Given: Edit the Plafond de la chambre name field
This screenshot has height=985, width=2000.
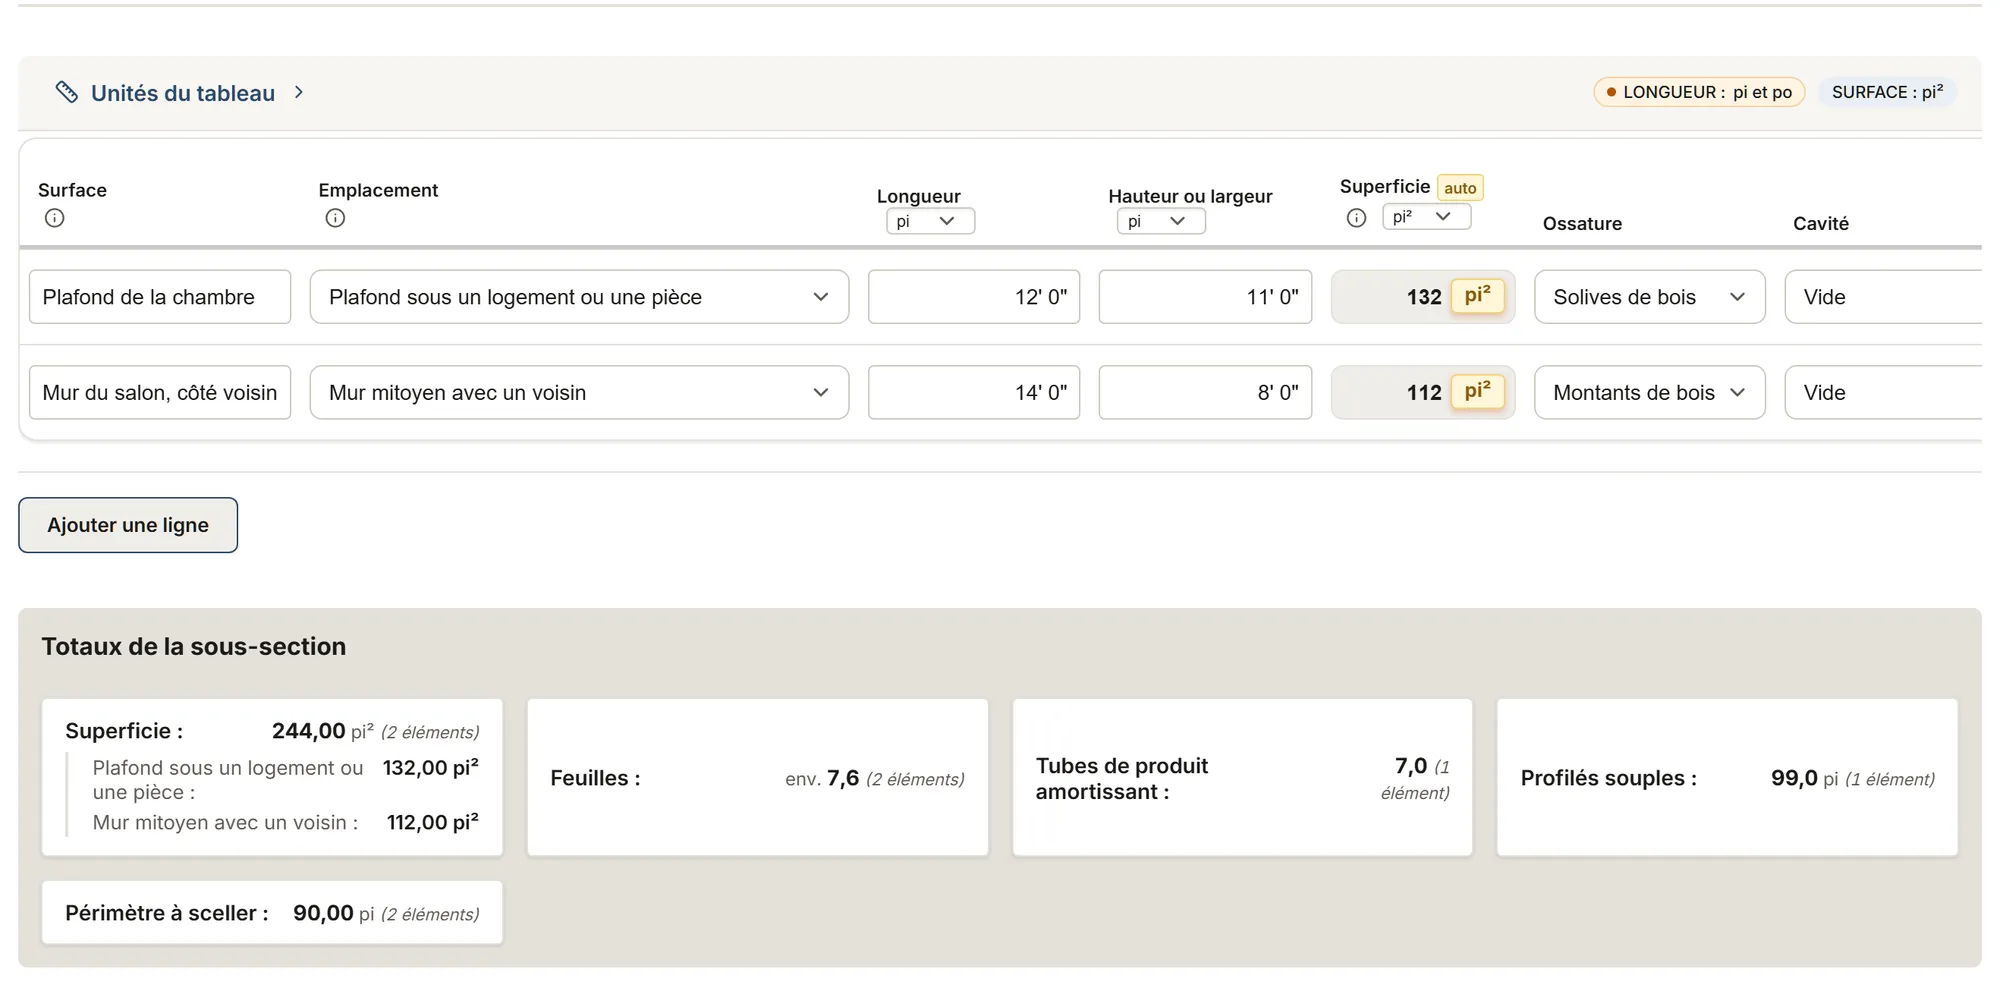Looking at the screenshot, I should pyautogui.click(x=160, y=297).
